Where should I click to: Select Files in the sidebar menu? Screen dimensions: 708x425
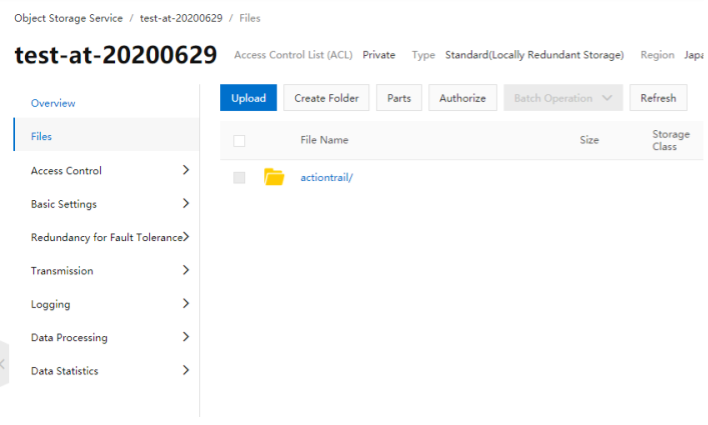107,135
